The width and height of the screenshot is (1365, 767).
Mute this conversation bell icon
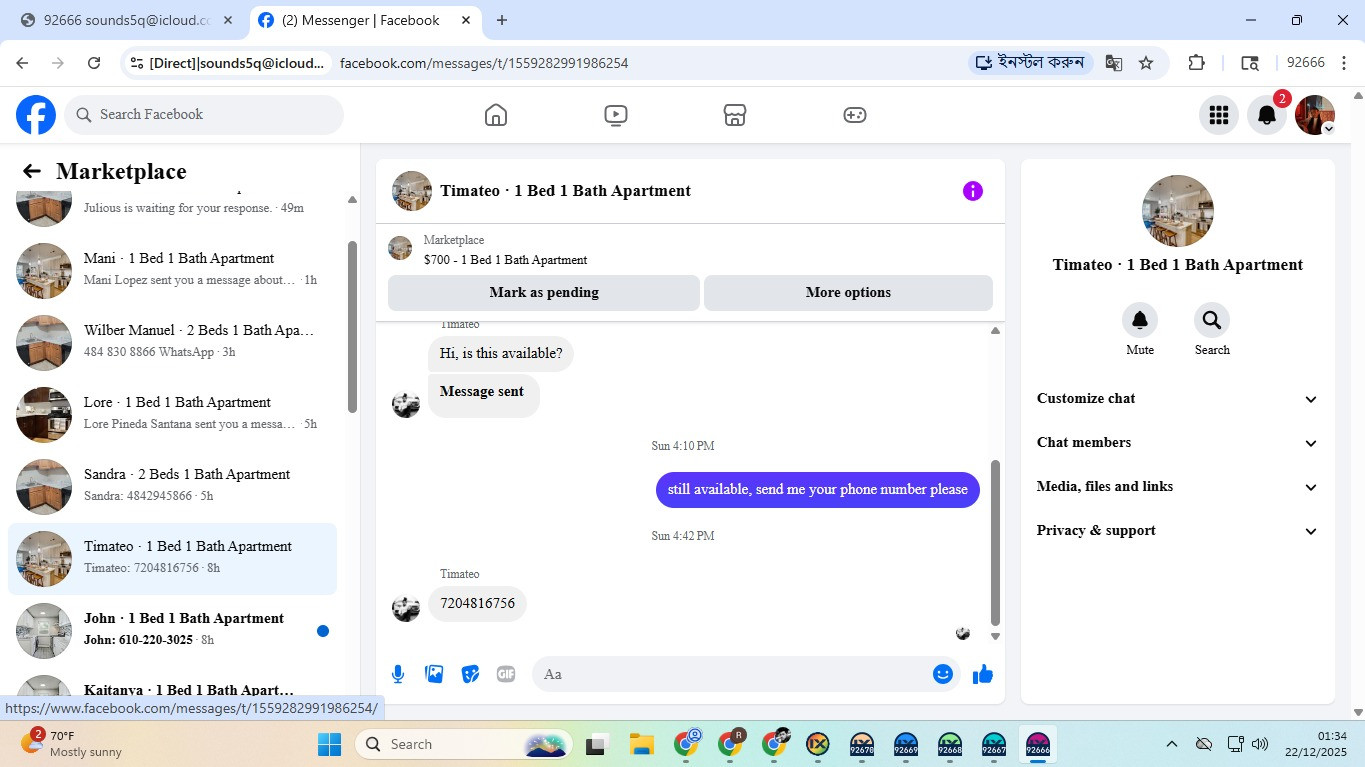(1139, 320)
